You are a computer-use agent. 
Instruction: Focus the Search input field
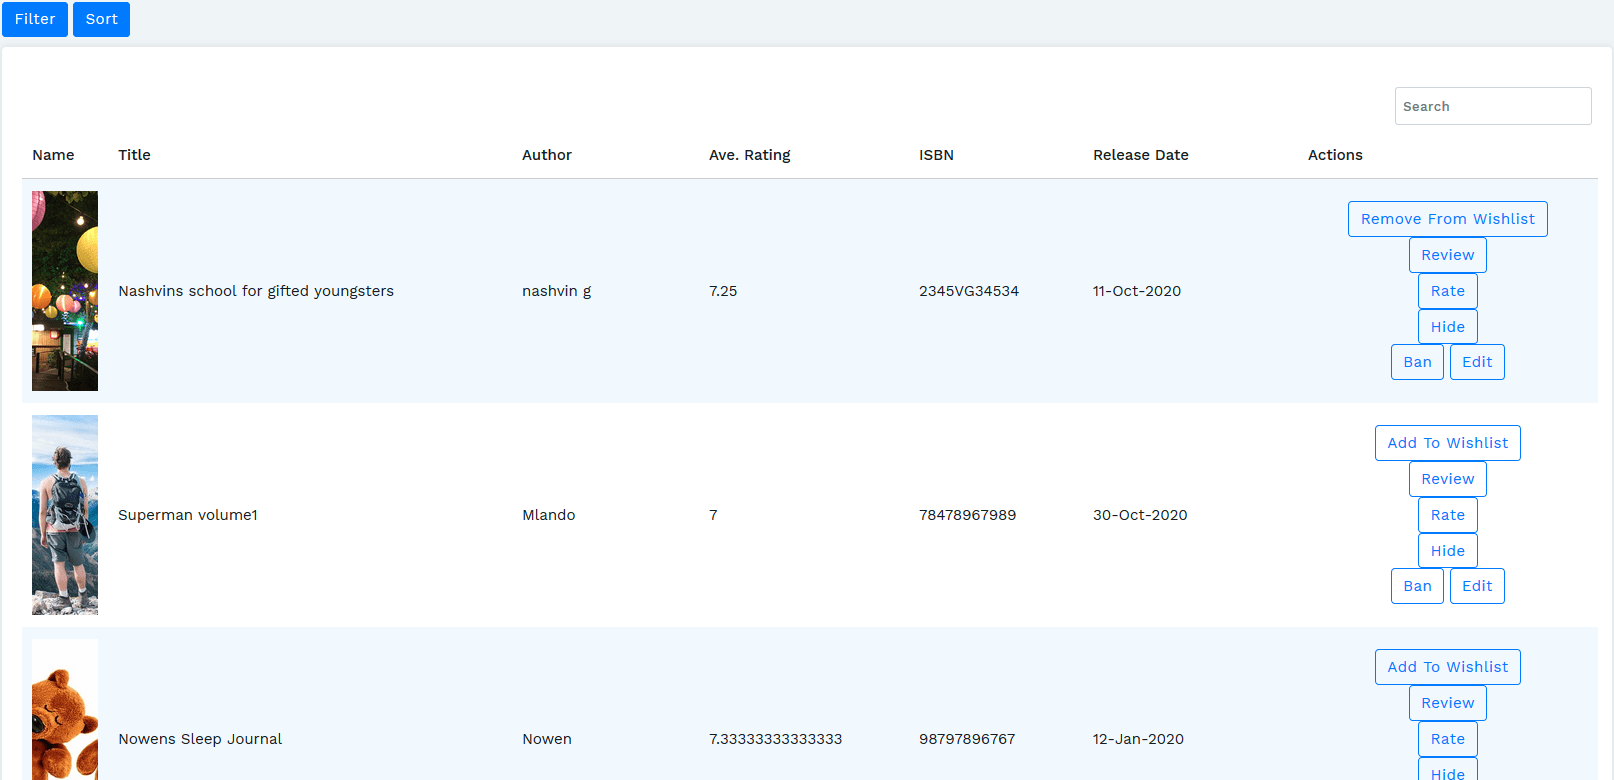pos(1493,106)
